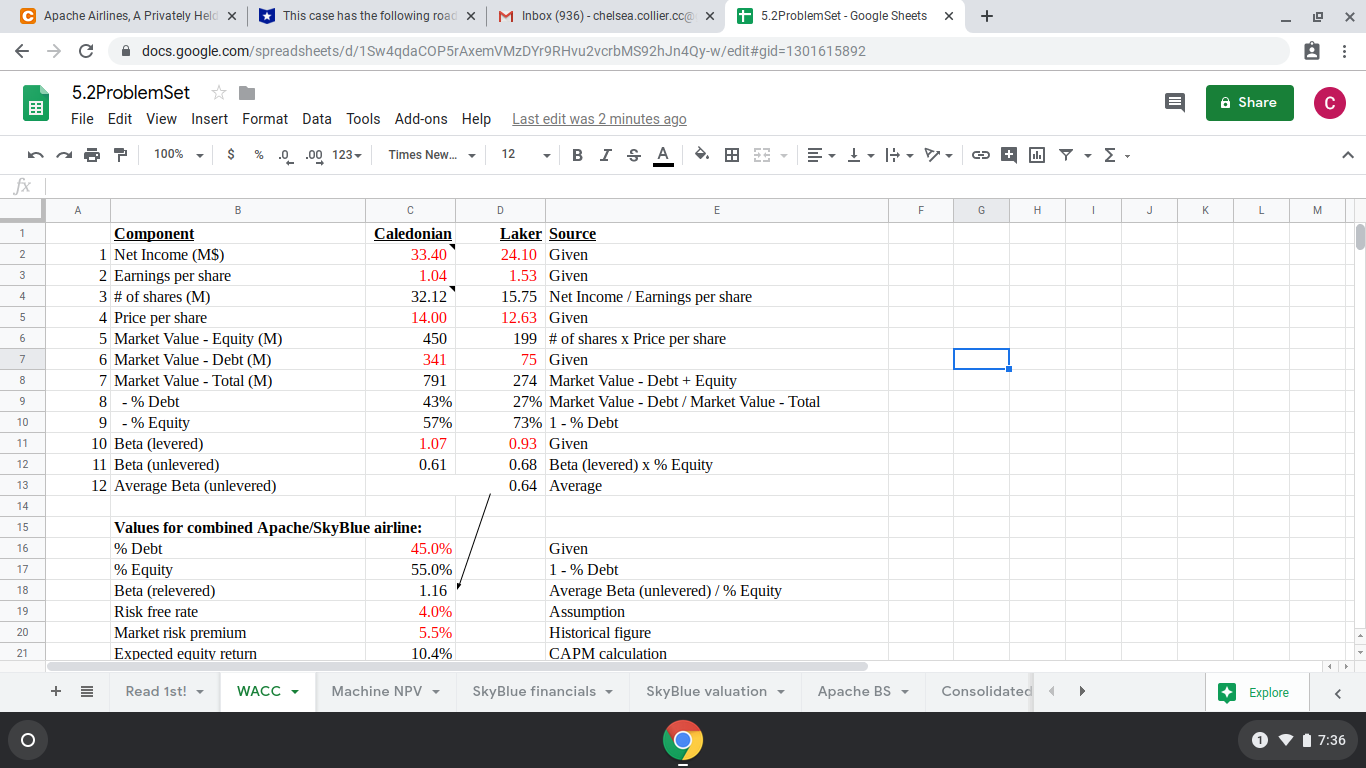Open the Google account avatar
Viewport: 1366px width, 768px height.
coord(1329,103)
